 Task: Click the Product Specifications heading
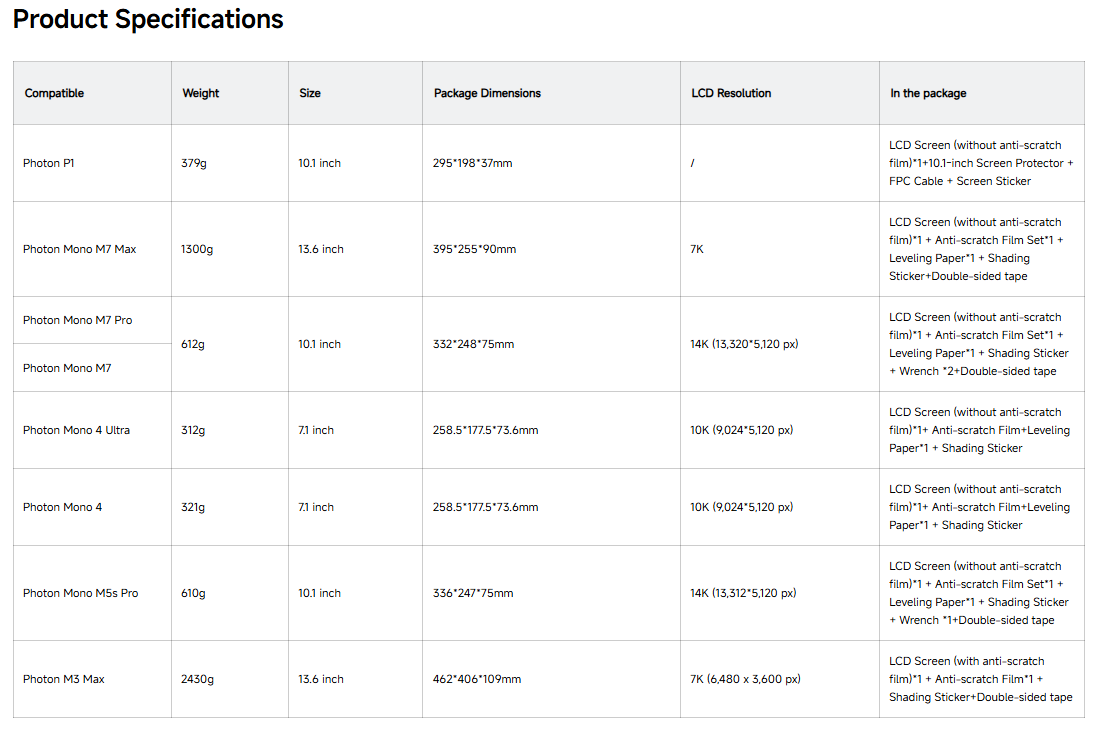pos(148,19)
